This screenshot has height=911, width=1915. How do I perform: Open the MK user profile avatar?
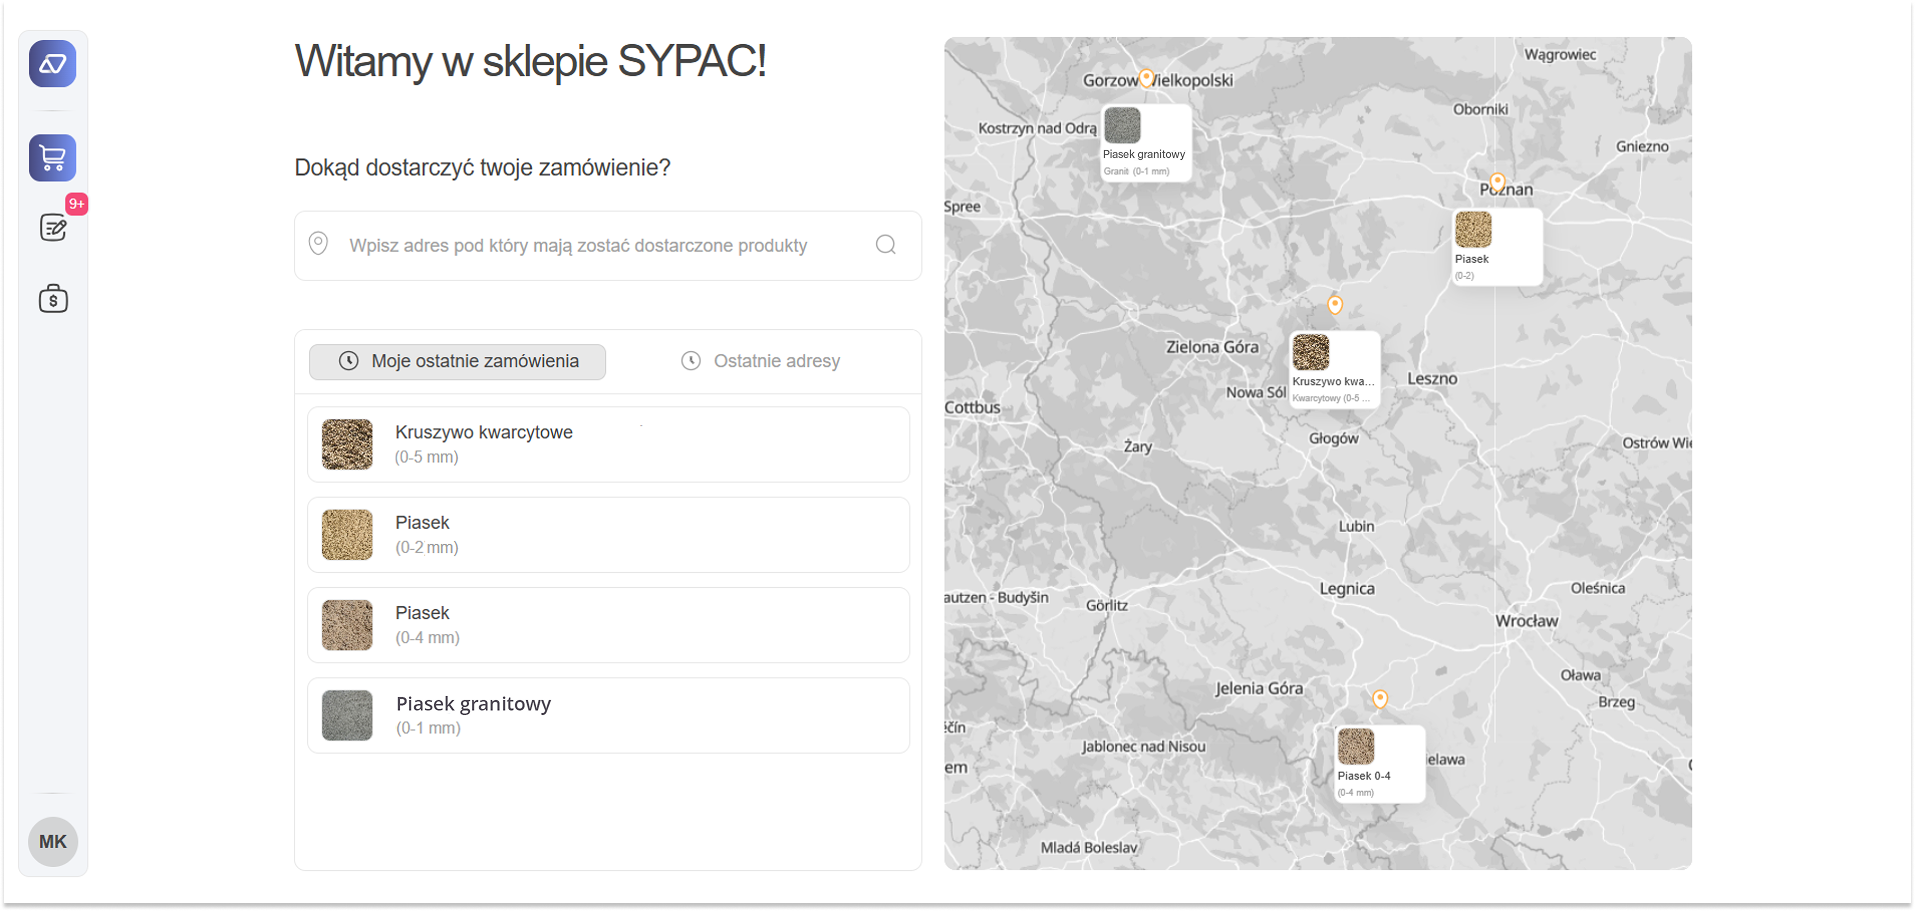[53, 841]
